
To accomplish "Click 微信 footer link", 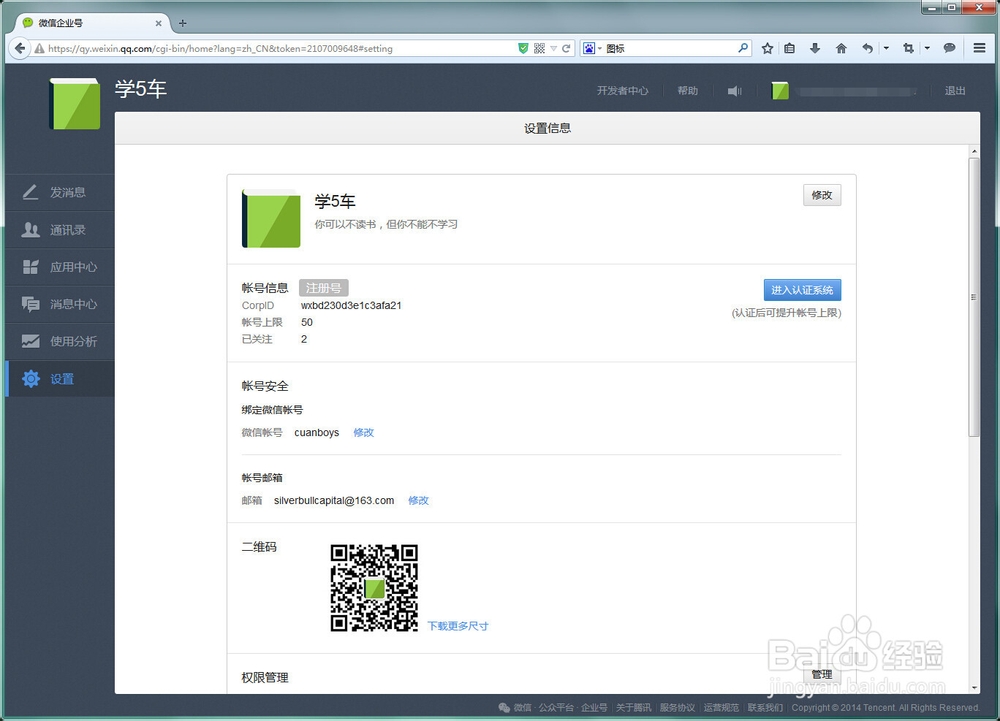I will 522,708.
